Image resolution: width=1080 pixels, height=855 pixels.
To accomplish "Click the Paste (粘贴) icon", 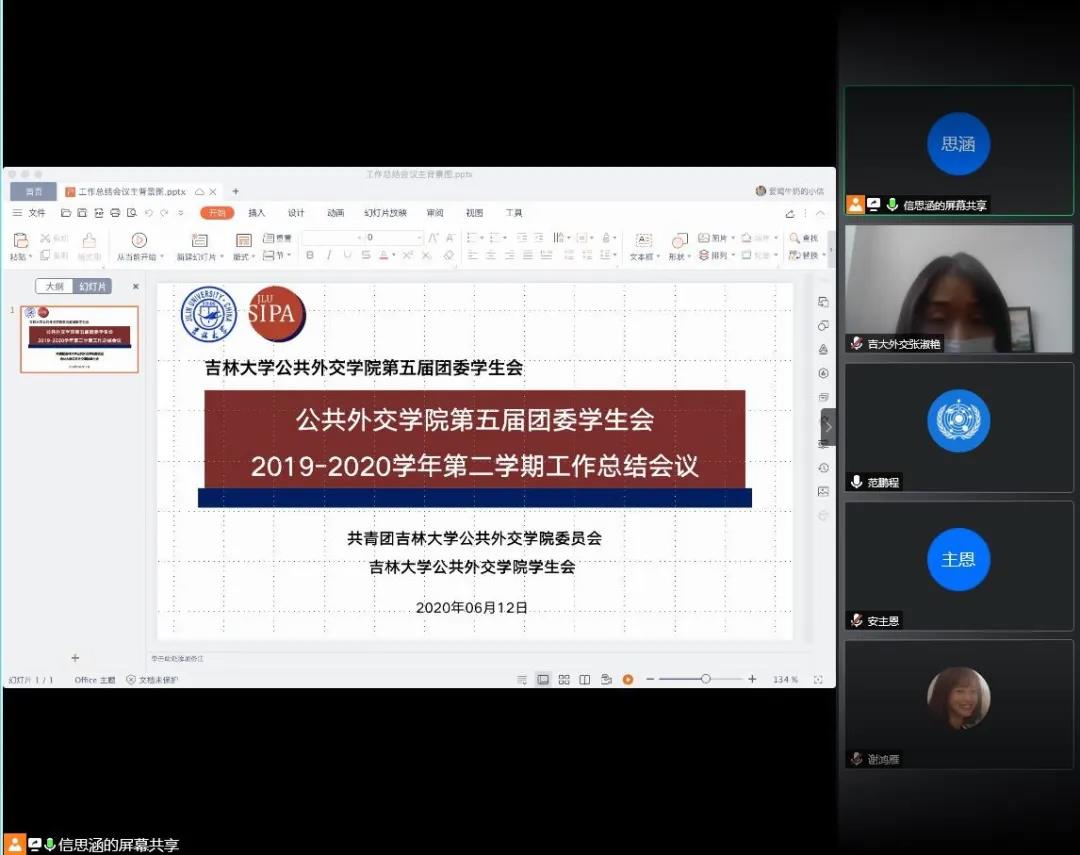I will [x=19, y=241].
